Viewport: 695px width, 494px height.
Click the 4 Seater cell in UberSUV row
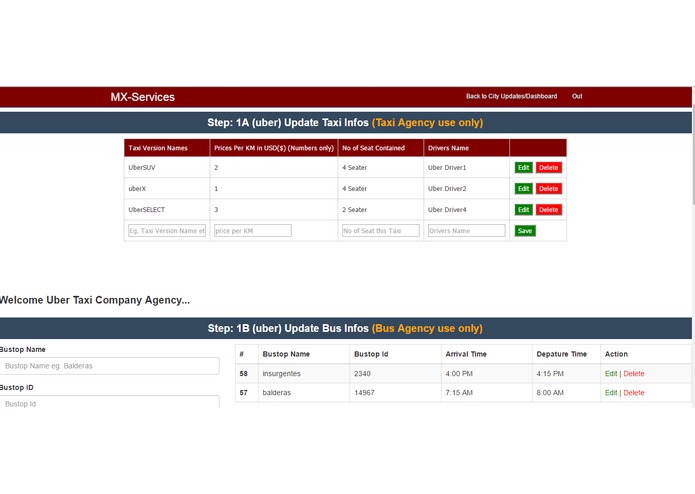click(381, 167)
